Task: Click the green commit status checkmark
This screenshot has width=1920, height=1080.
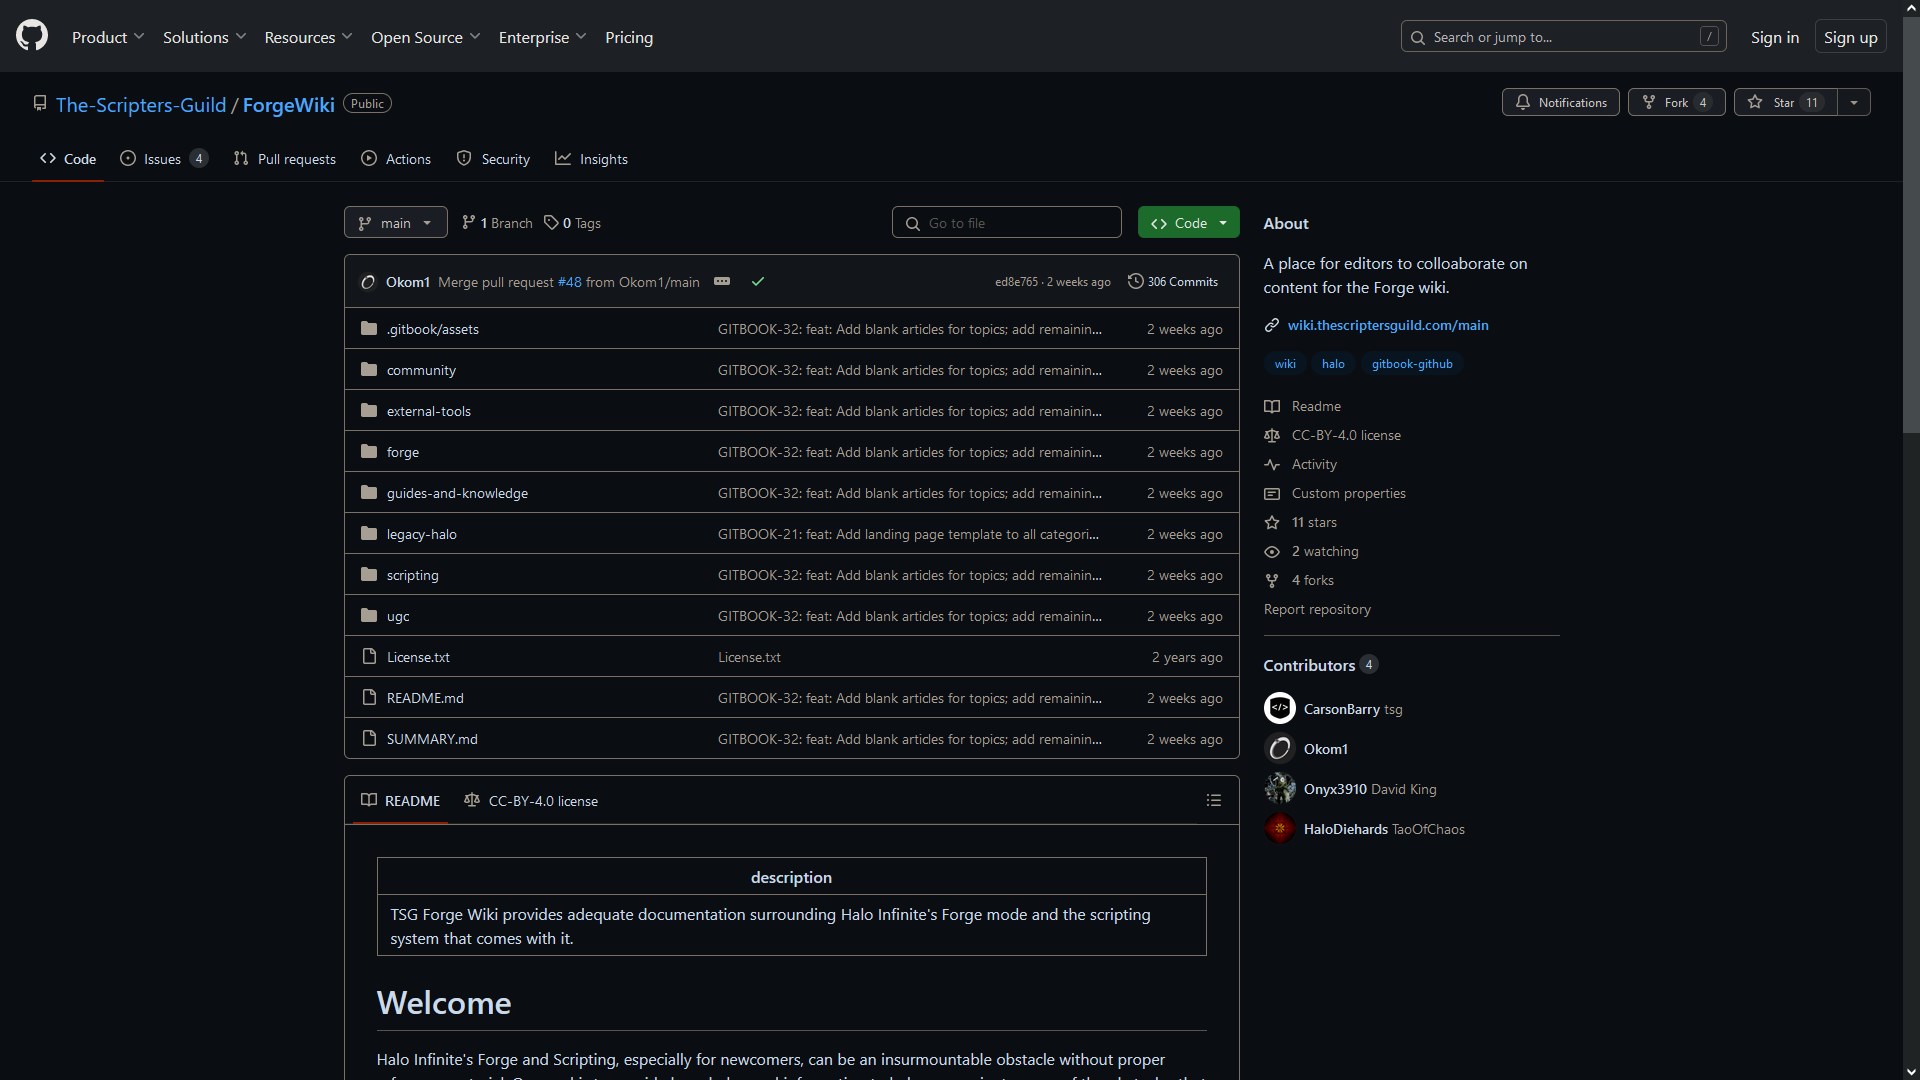Action: click(758, 281)
